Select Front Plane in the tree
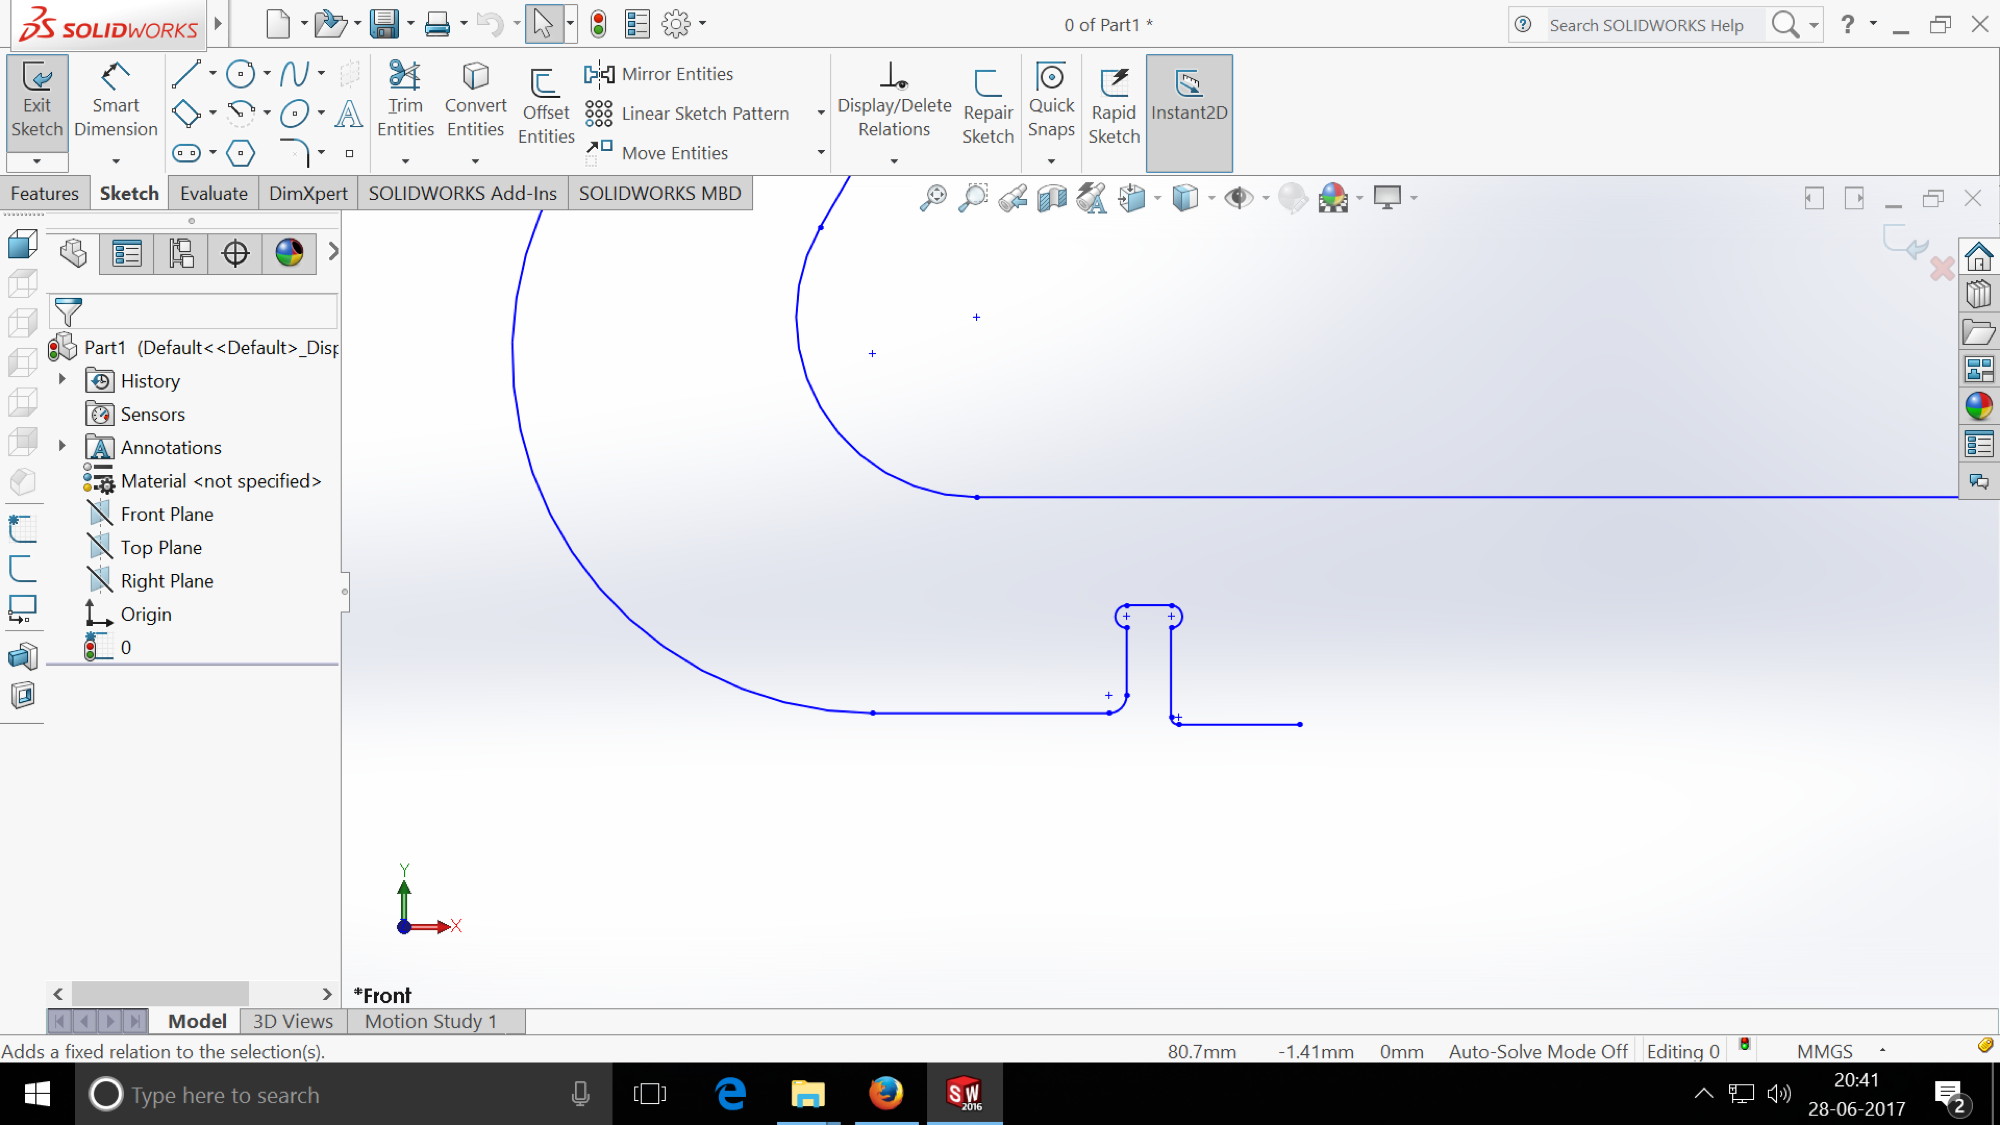 click(150, 514)
